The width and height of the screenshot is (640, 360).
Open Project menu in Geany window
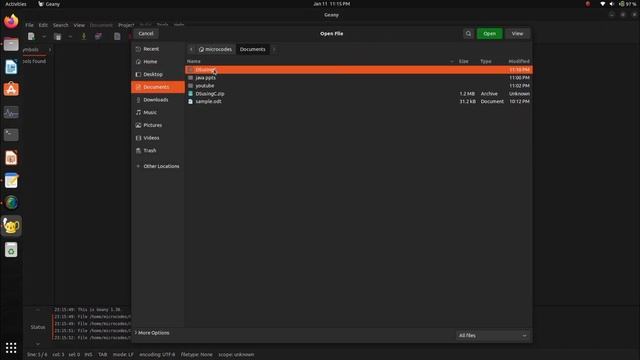pos(126,25)
